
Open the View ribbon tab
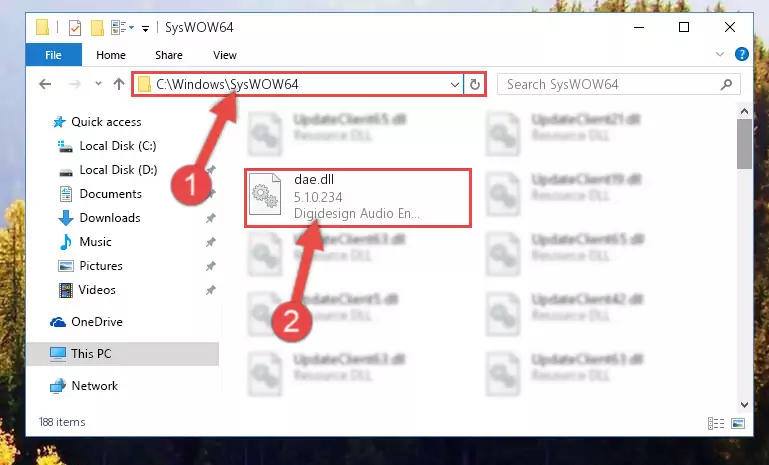coord(225,55)
